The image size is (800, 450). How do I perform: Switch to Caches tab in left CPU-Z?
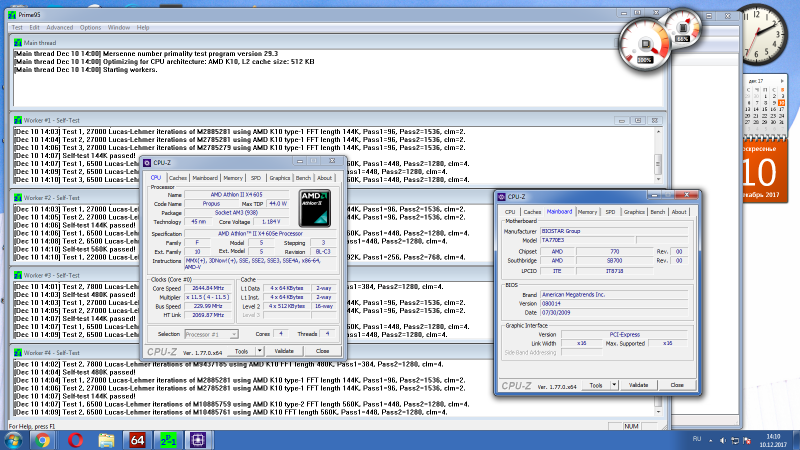pos(178,178)
